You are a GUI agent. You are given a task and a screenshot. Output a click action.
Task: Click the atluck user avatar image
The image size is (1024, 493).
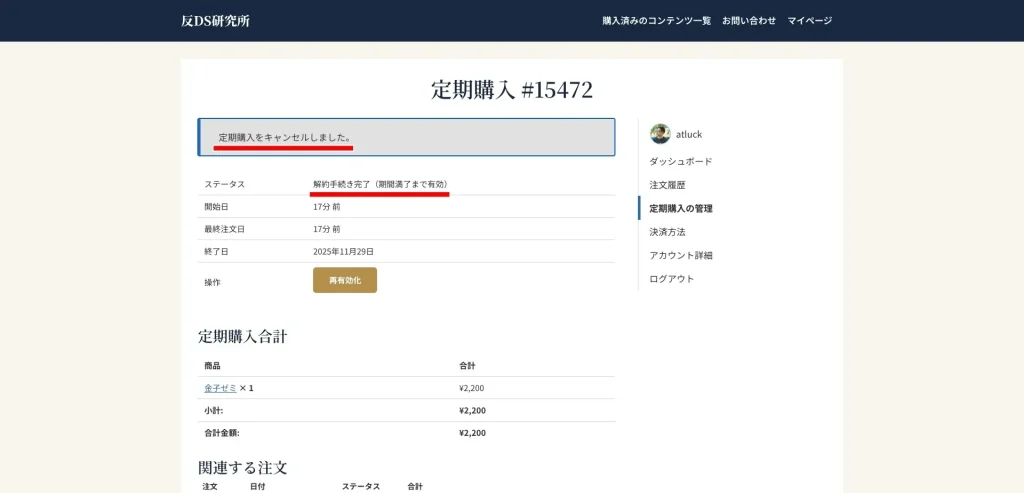coord(660,134)
